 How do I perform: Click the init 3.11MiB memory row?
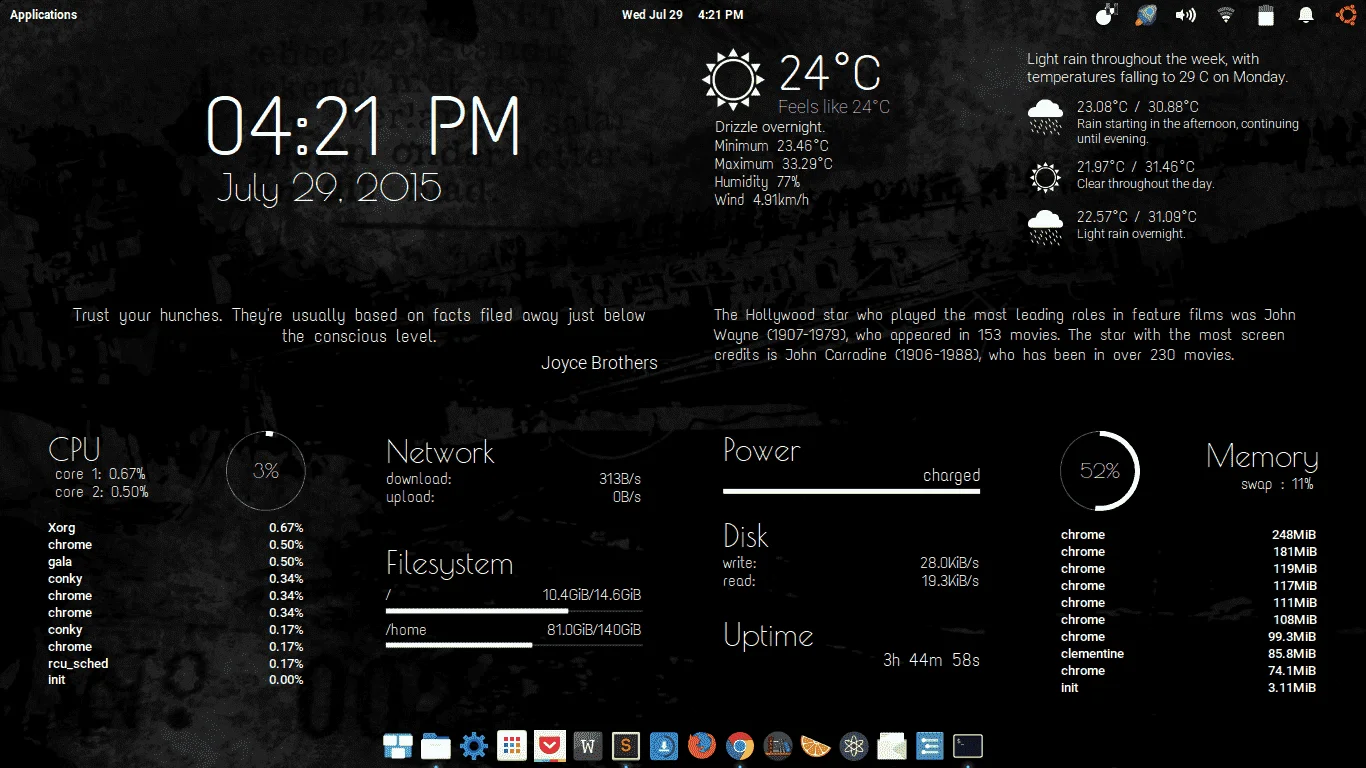[x=1189, y=688]
